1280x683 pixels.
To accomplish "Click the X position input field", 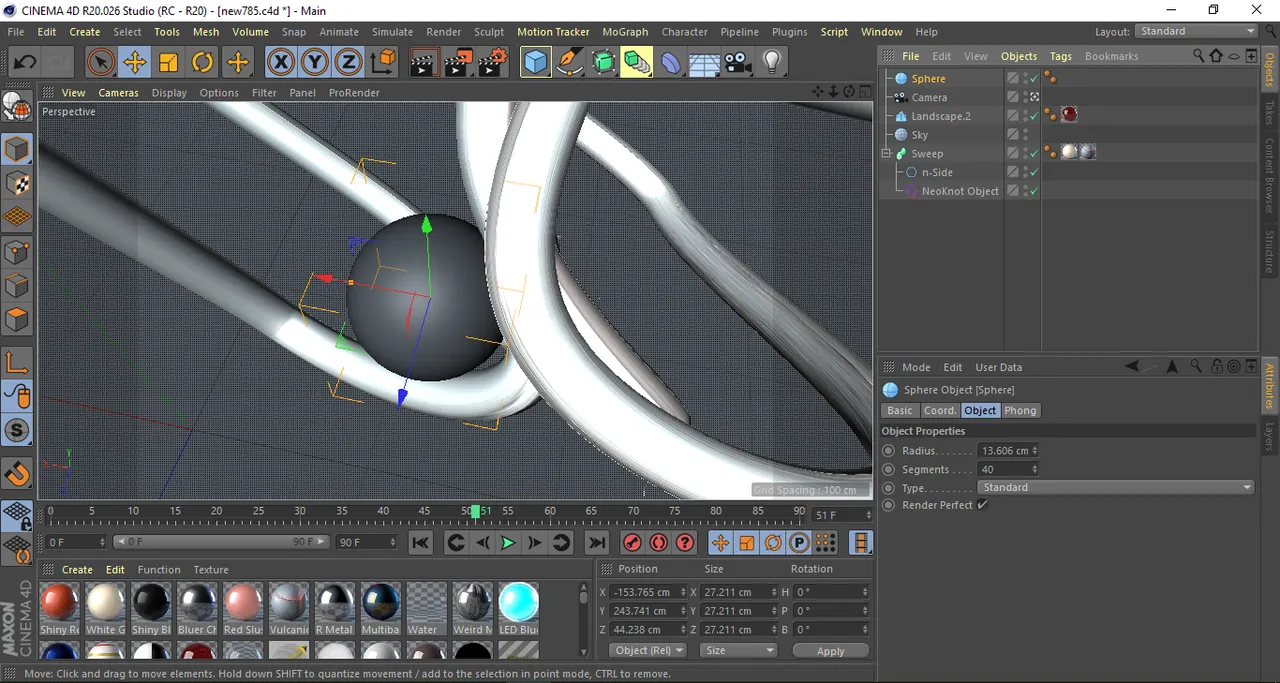I will coord(646,592).
